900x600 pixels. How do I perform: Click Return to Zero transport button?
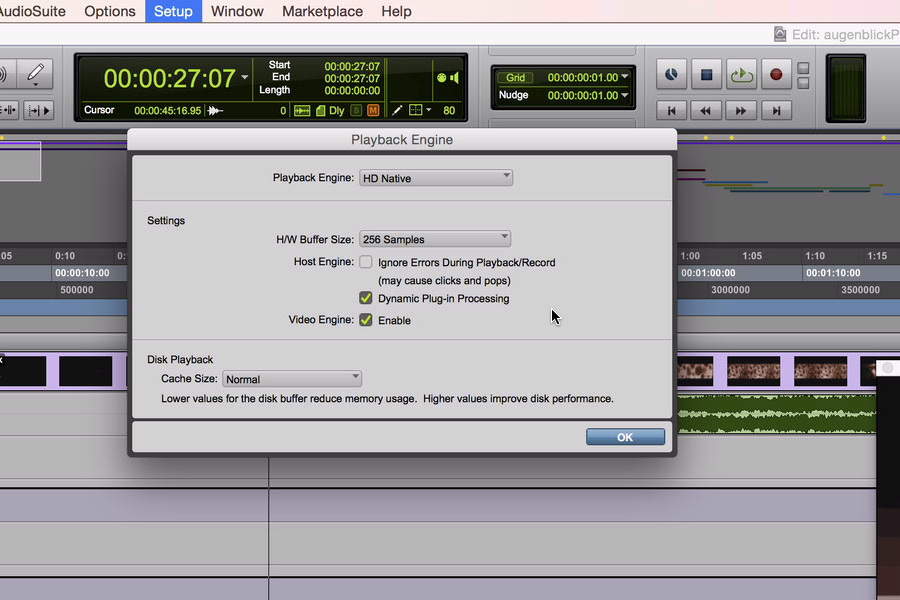(671, 110)
